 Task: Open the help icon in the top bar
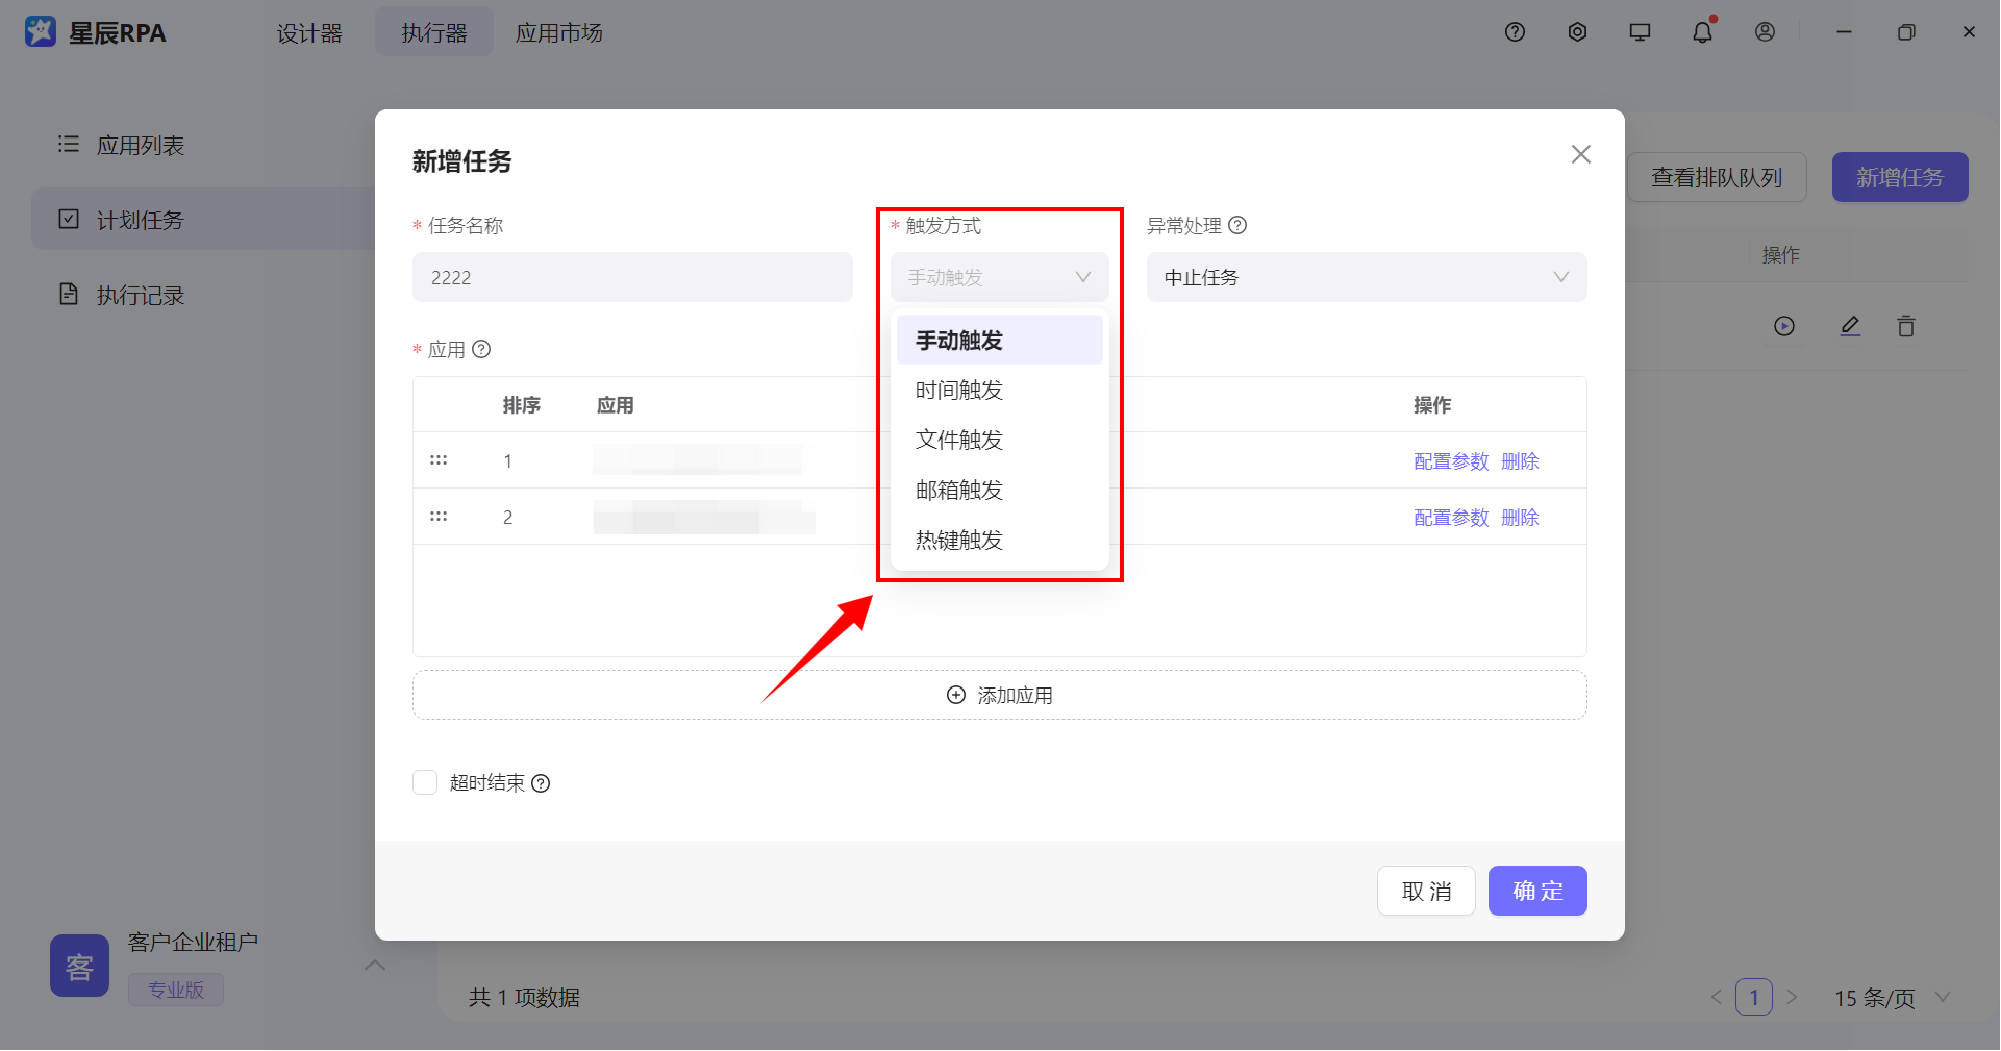coord(1514,32)
